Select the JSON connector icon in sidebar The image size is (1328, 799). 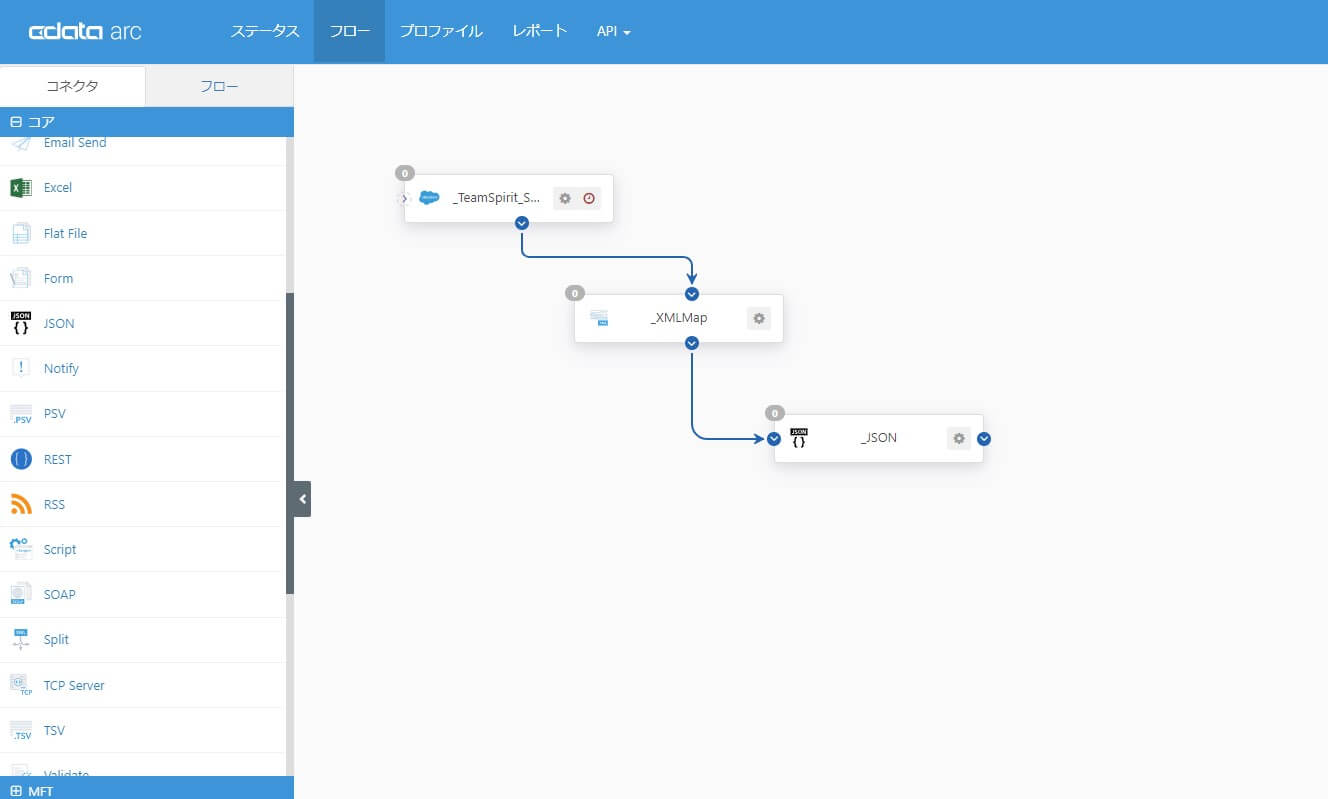21,323
